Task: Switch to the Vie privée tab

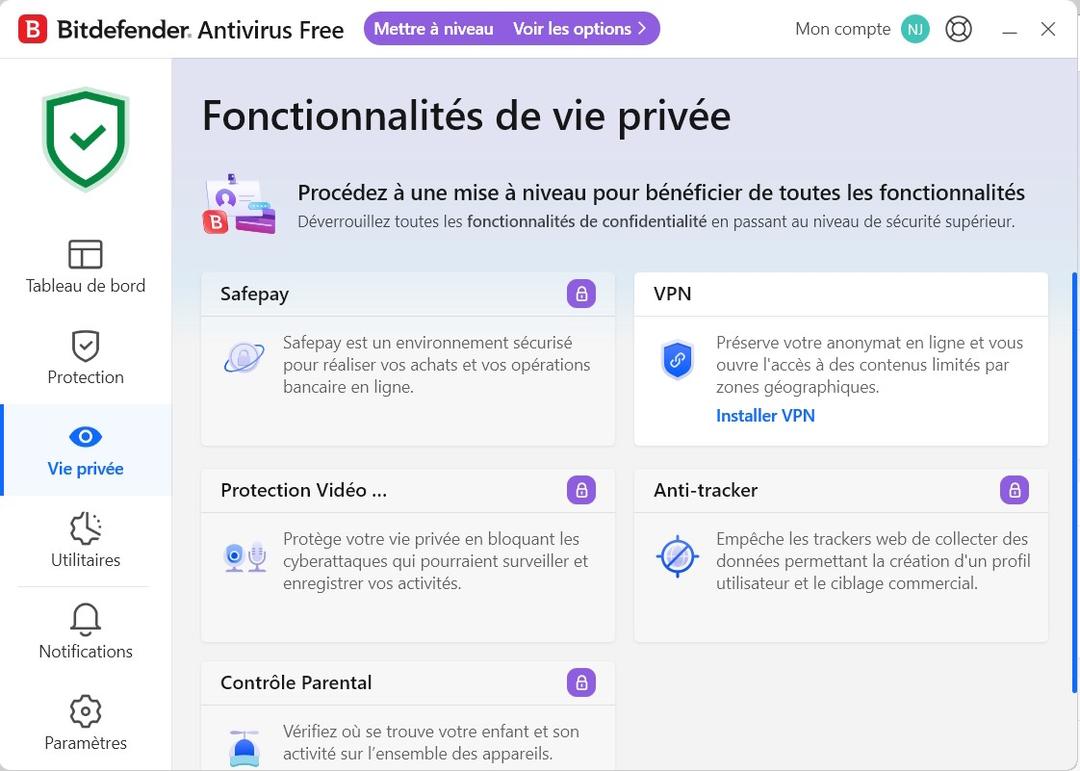Action: click(x=85, y=450)
